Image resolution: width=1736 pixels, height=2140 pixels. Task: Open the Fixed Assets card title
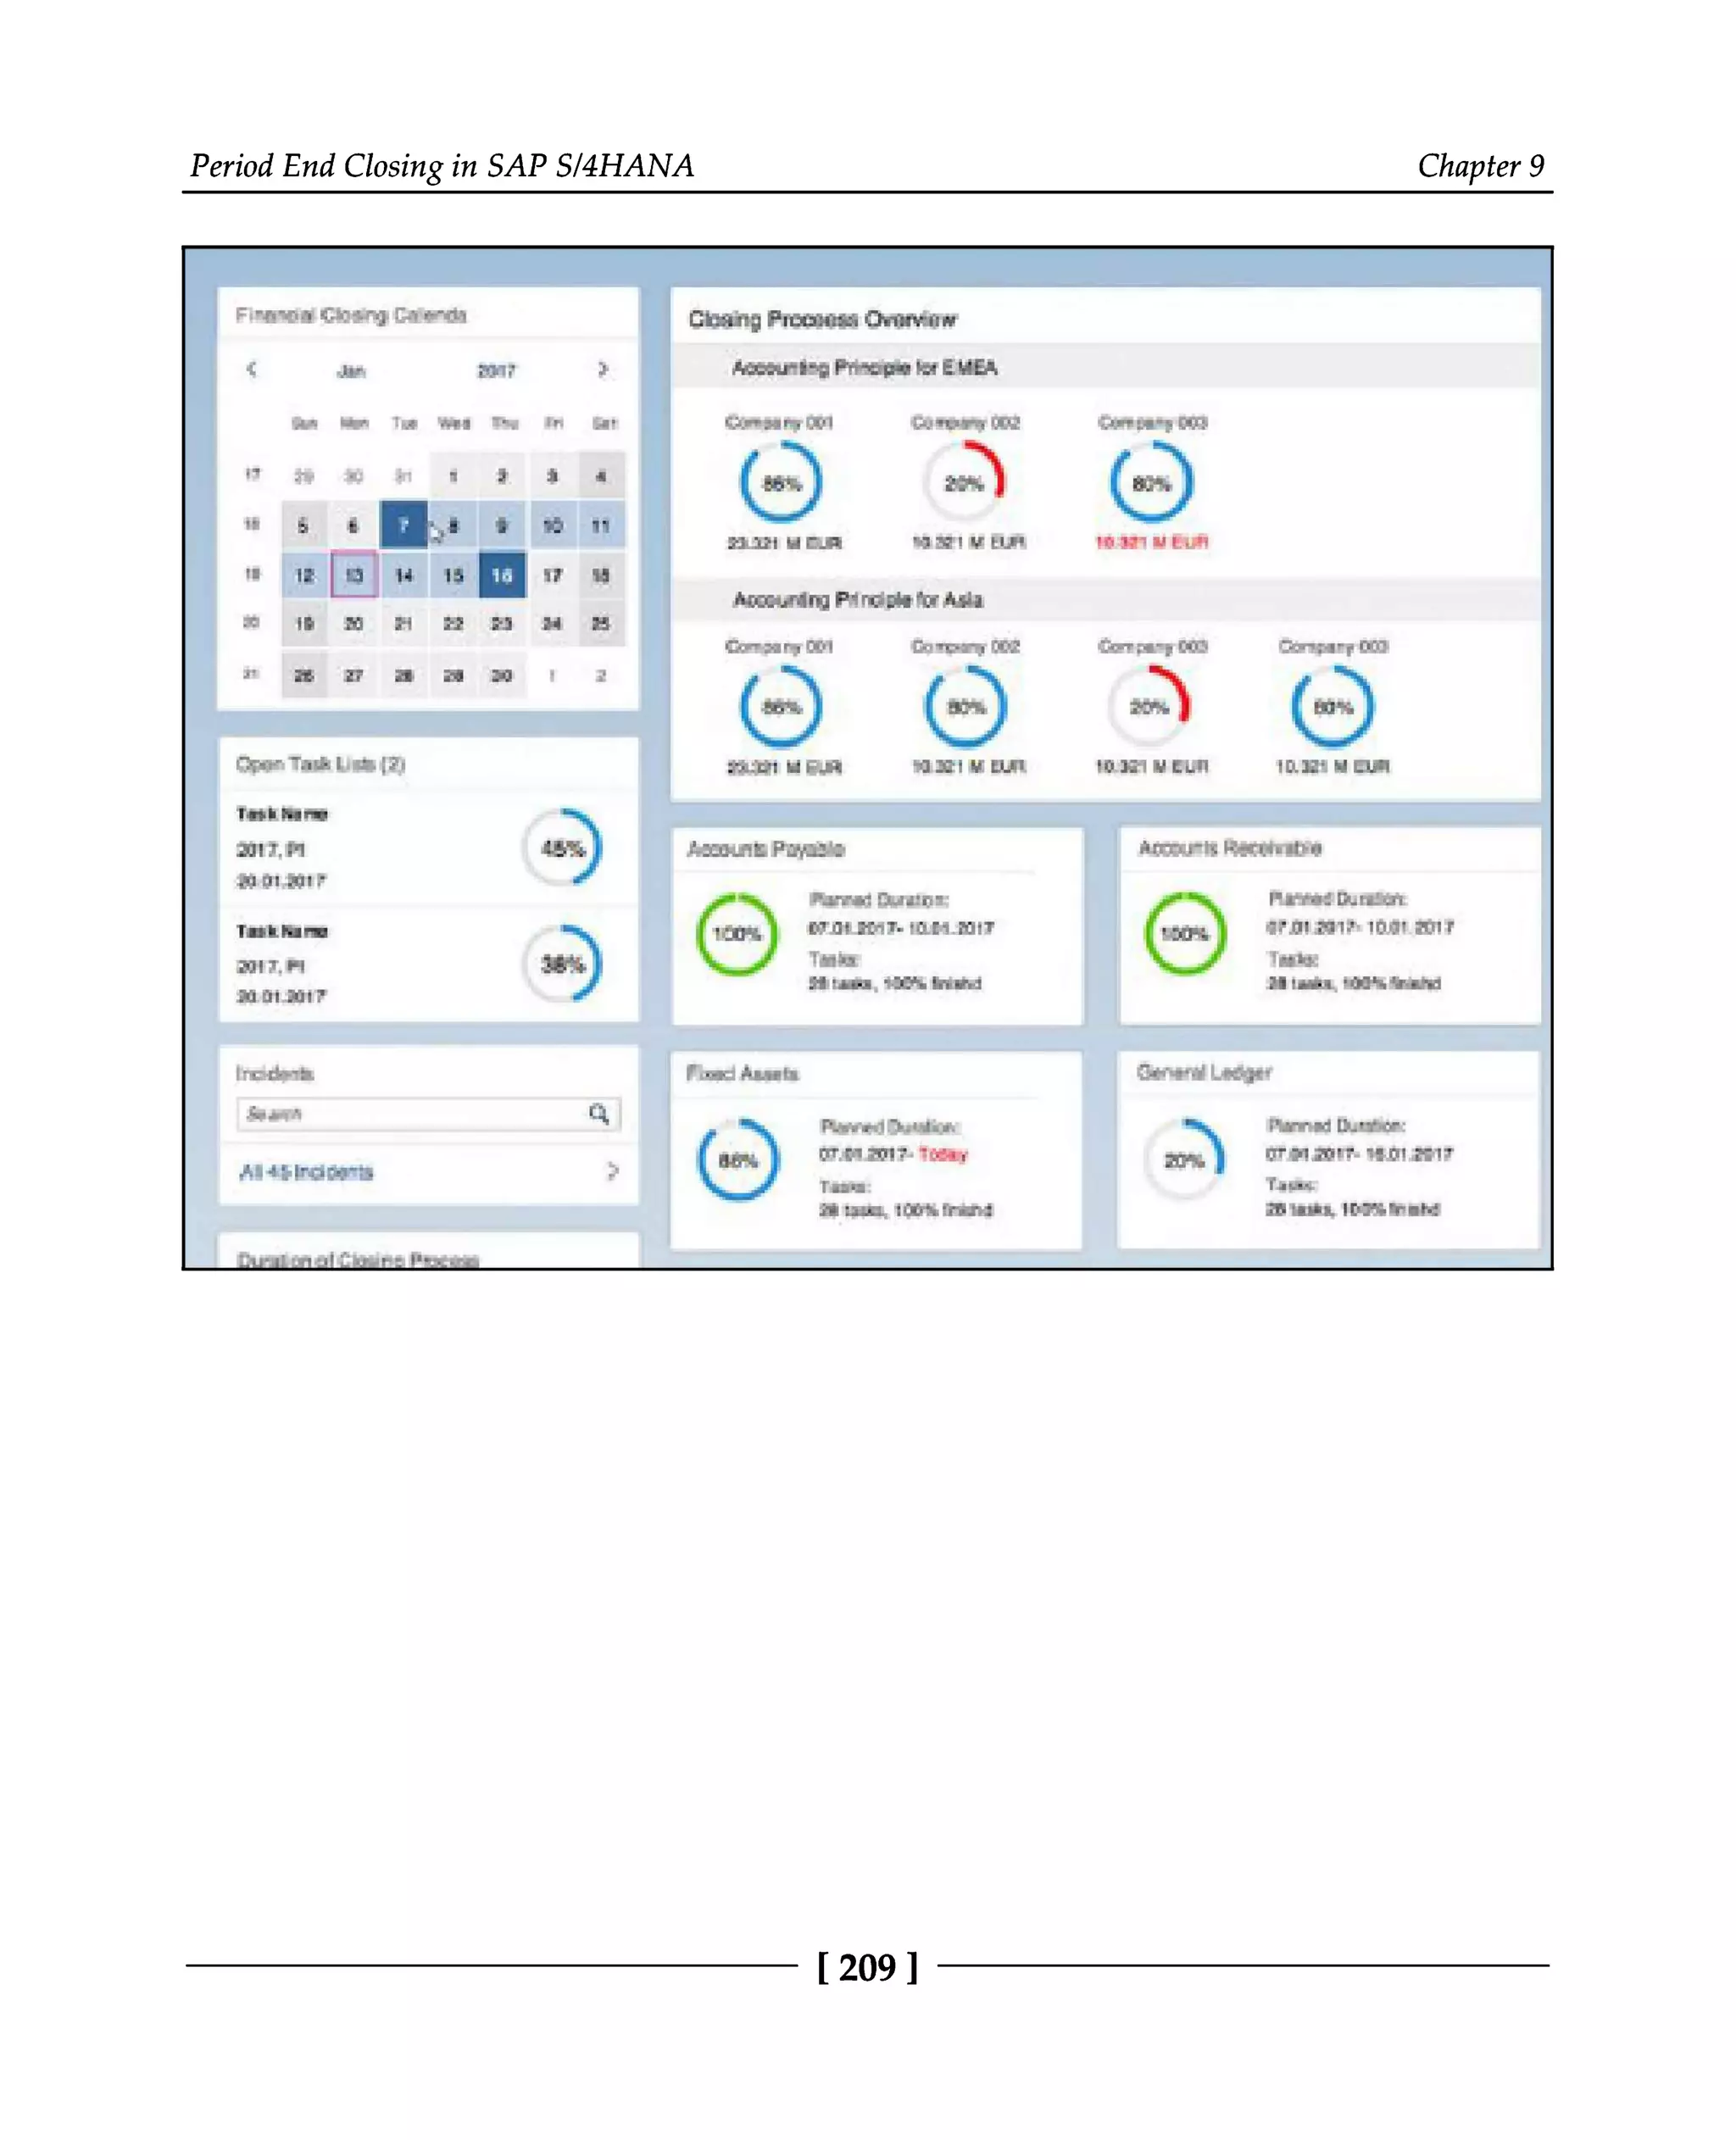[742, 1072]
